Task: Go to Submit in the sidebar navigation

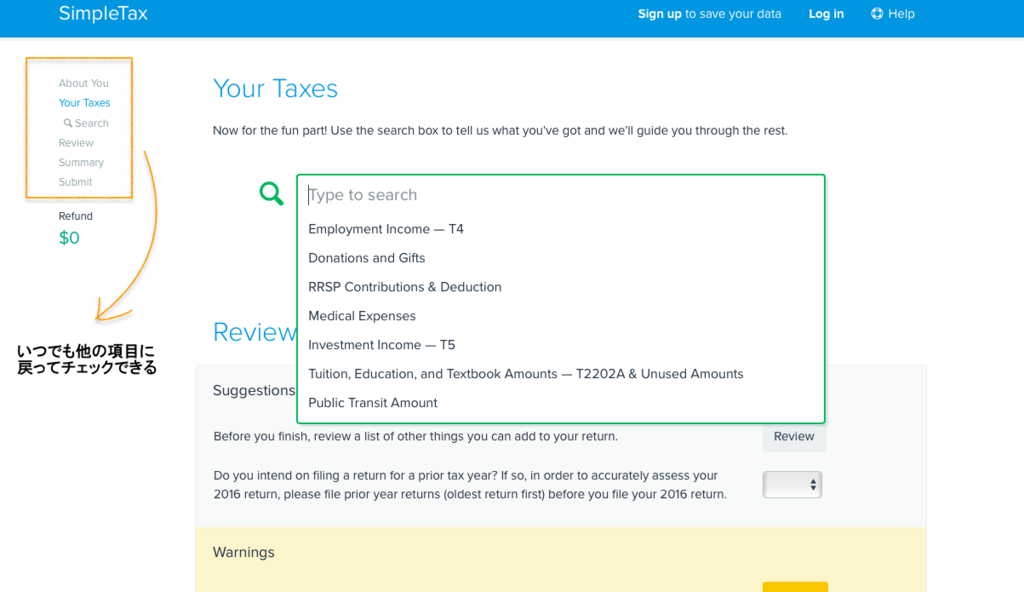Action: click(x=75, y=182)
